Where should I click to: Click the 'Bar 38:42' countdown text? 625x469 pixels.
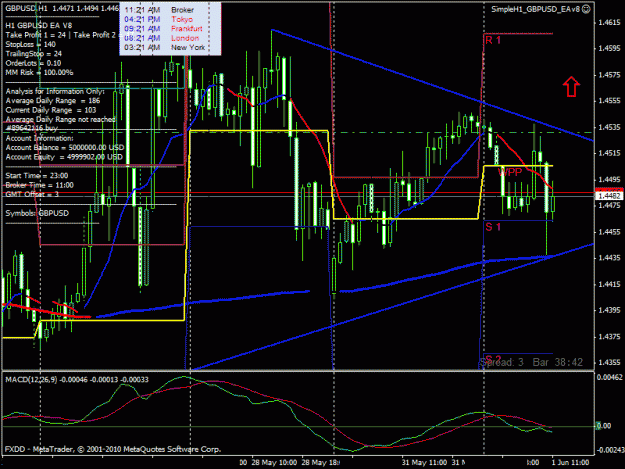click(558, 362)
